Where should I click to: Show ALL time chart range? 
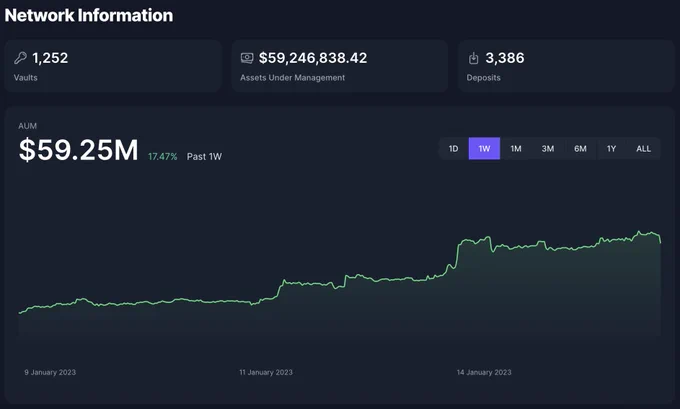tap(644, 149)
